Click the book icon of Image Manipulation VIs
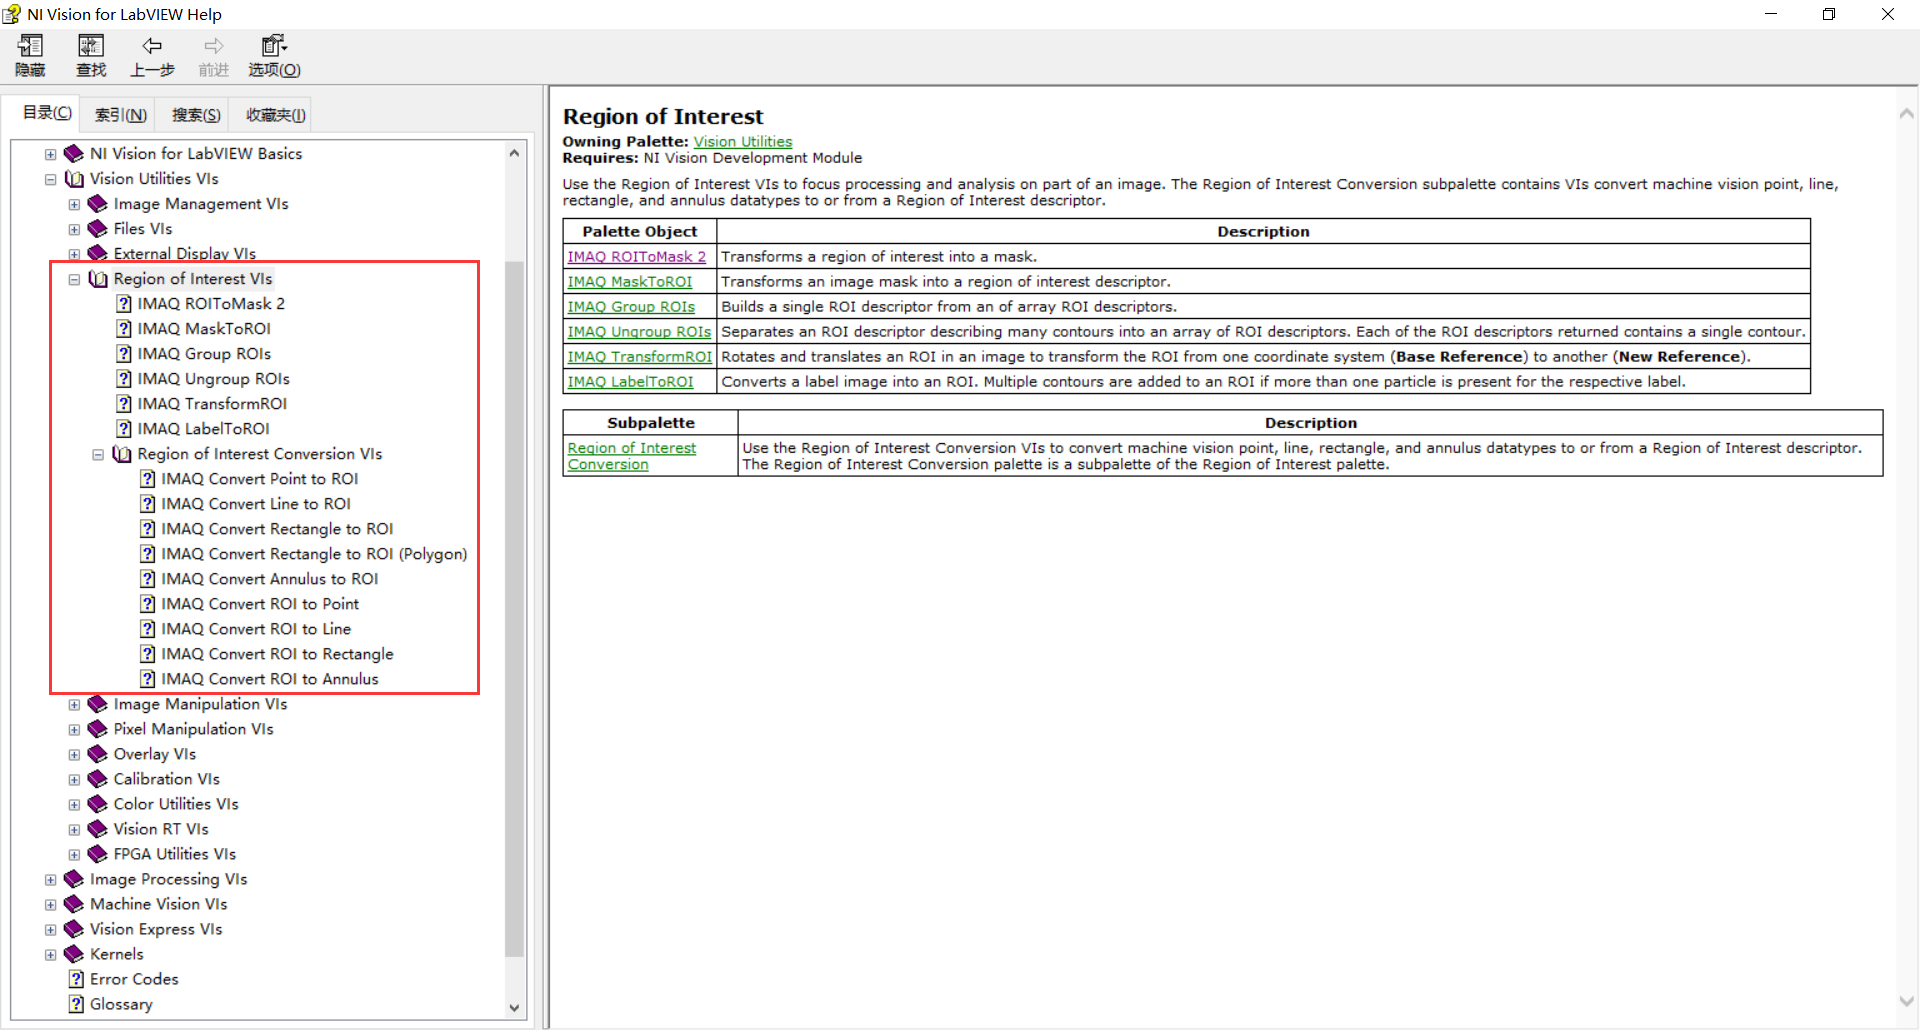The width and height of the screenshot is (1920, 1030). click(x=98, y=703)
